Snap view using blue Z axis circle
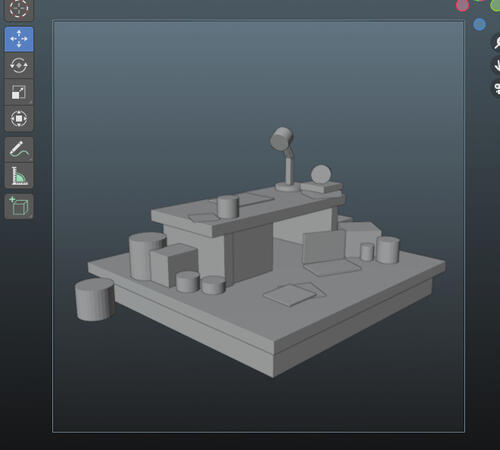Viewport: 500px width, 450px height. pyautogui.click(x=479, y=24)
